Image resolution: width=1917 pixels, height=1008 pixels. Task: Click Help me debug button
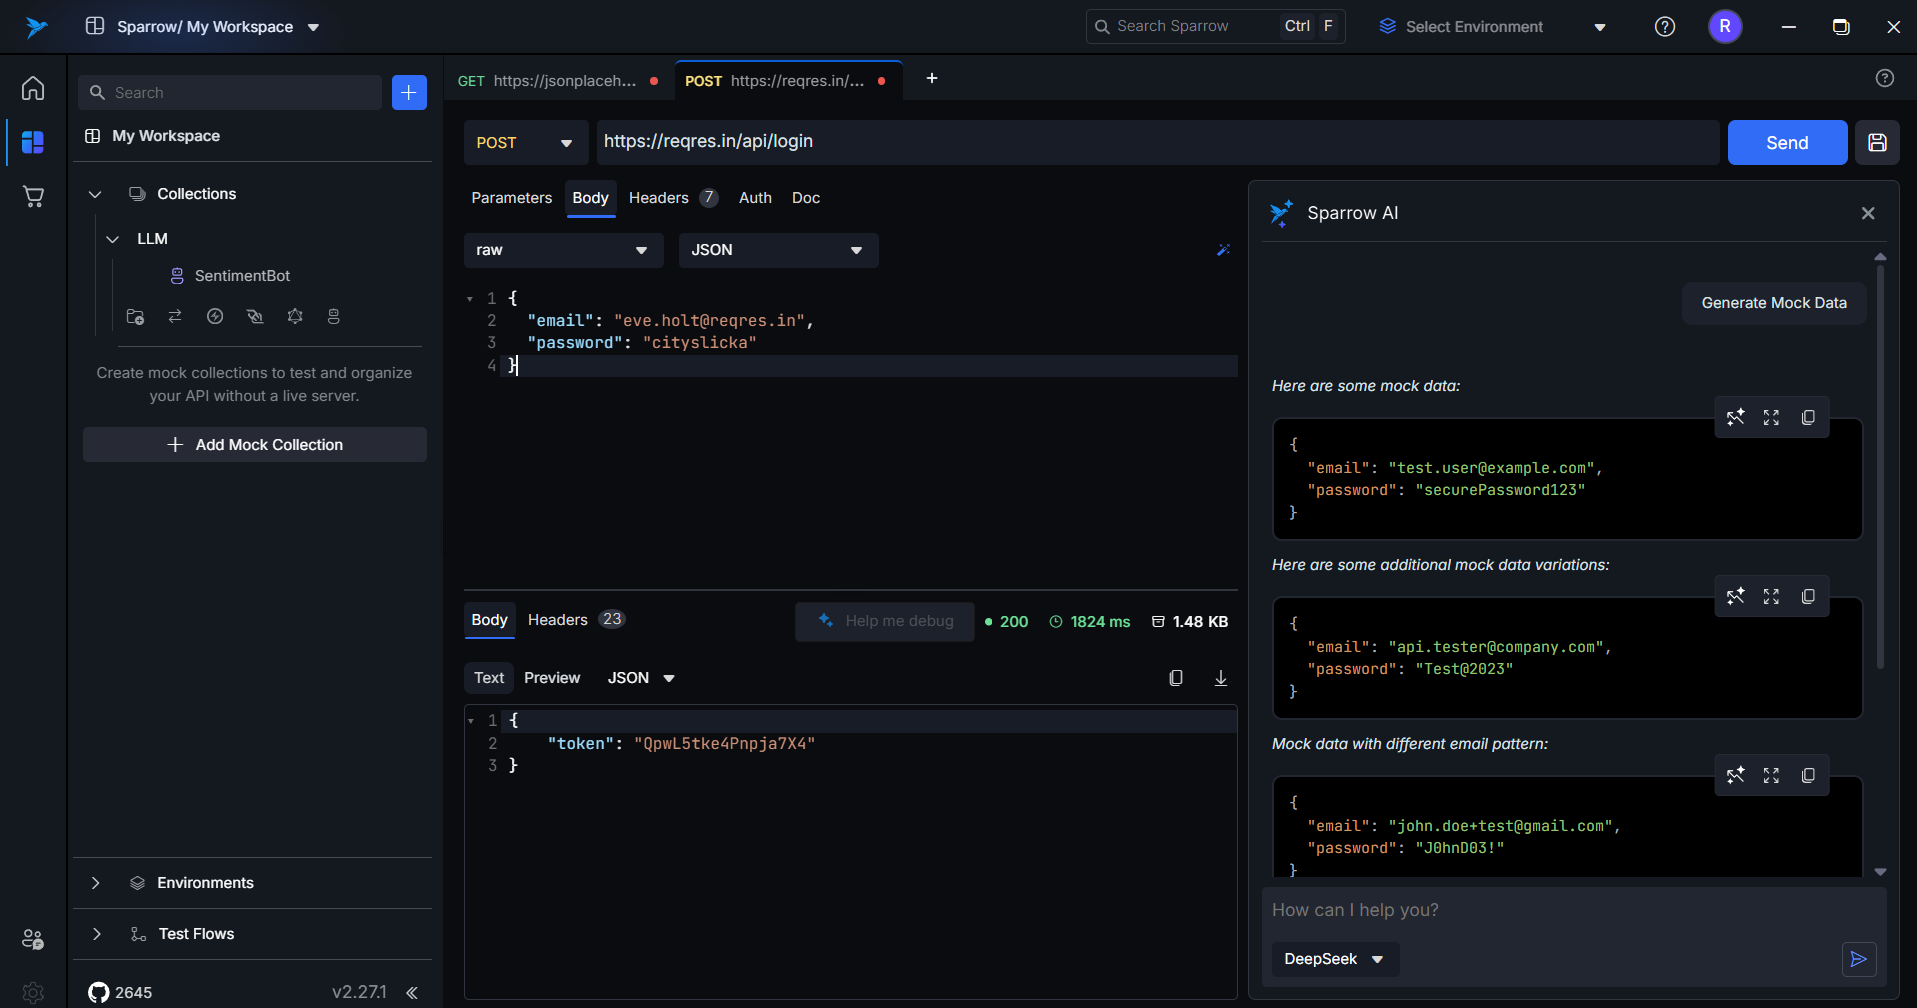click(x=885, y=621)
